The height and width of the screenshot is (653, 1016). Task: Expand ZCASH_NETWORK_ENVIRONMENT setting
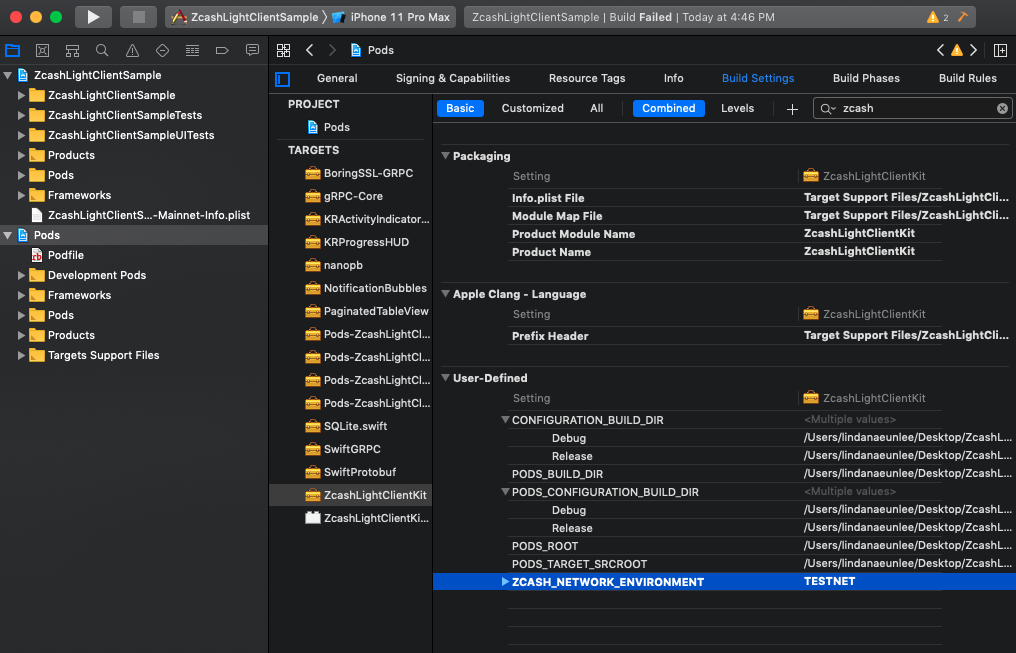[505, 582]
